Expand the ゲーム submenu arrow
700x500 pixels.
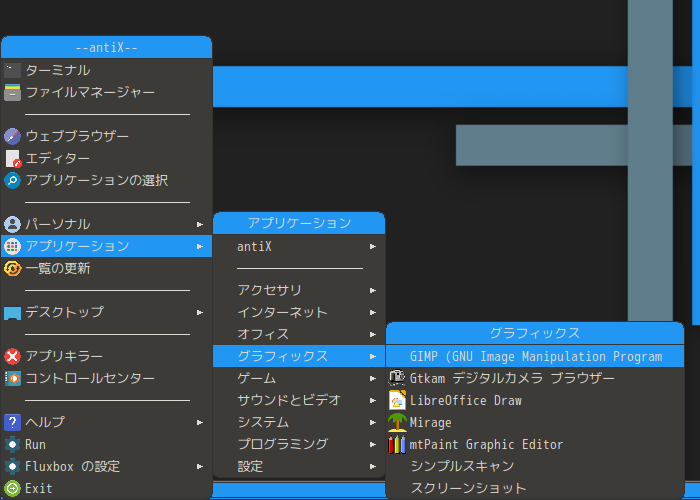[x=373, y=379]
